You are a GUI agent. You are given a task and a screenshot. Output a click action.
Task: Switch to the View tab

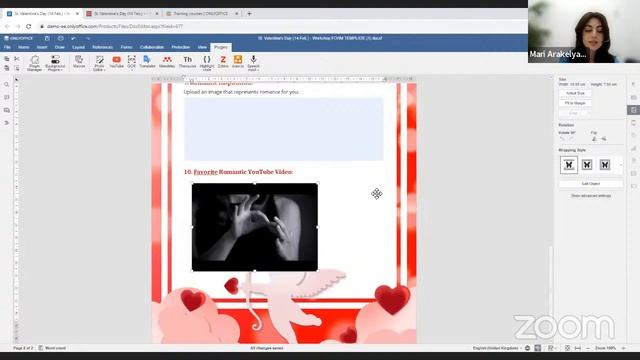pyautogui.click(x=202, y=47)
